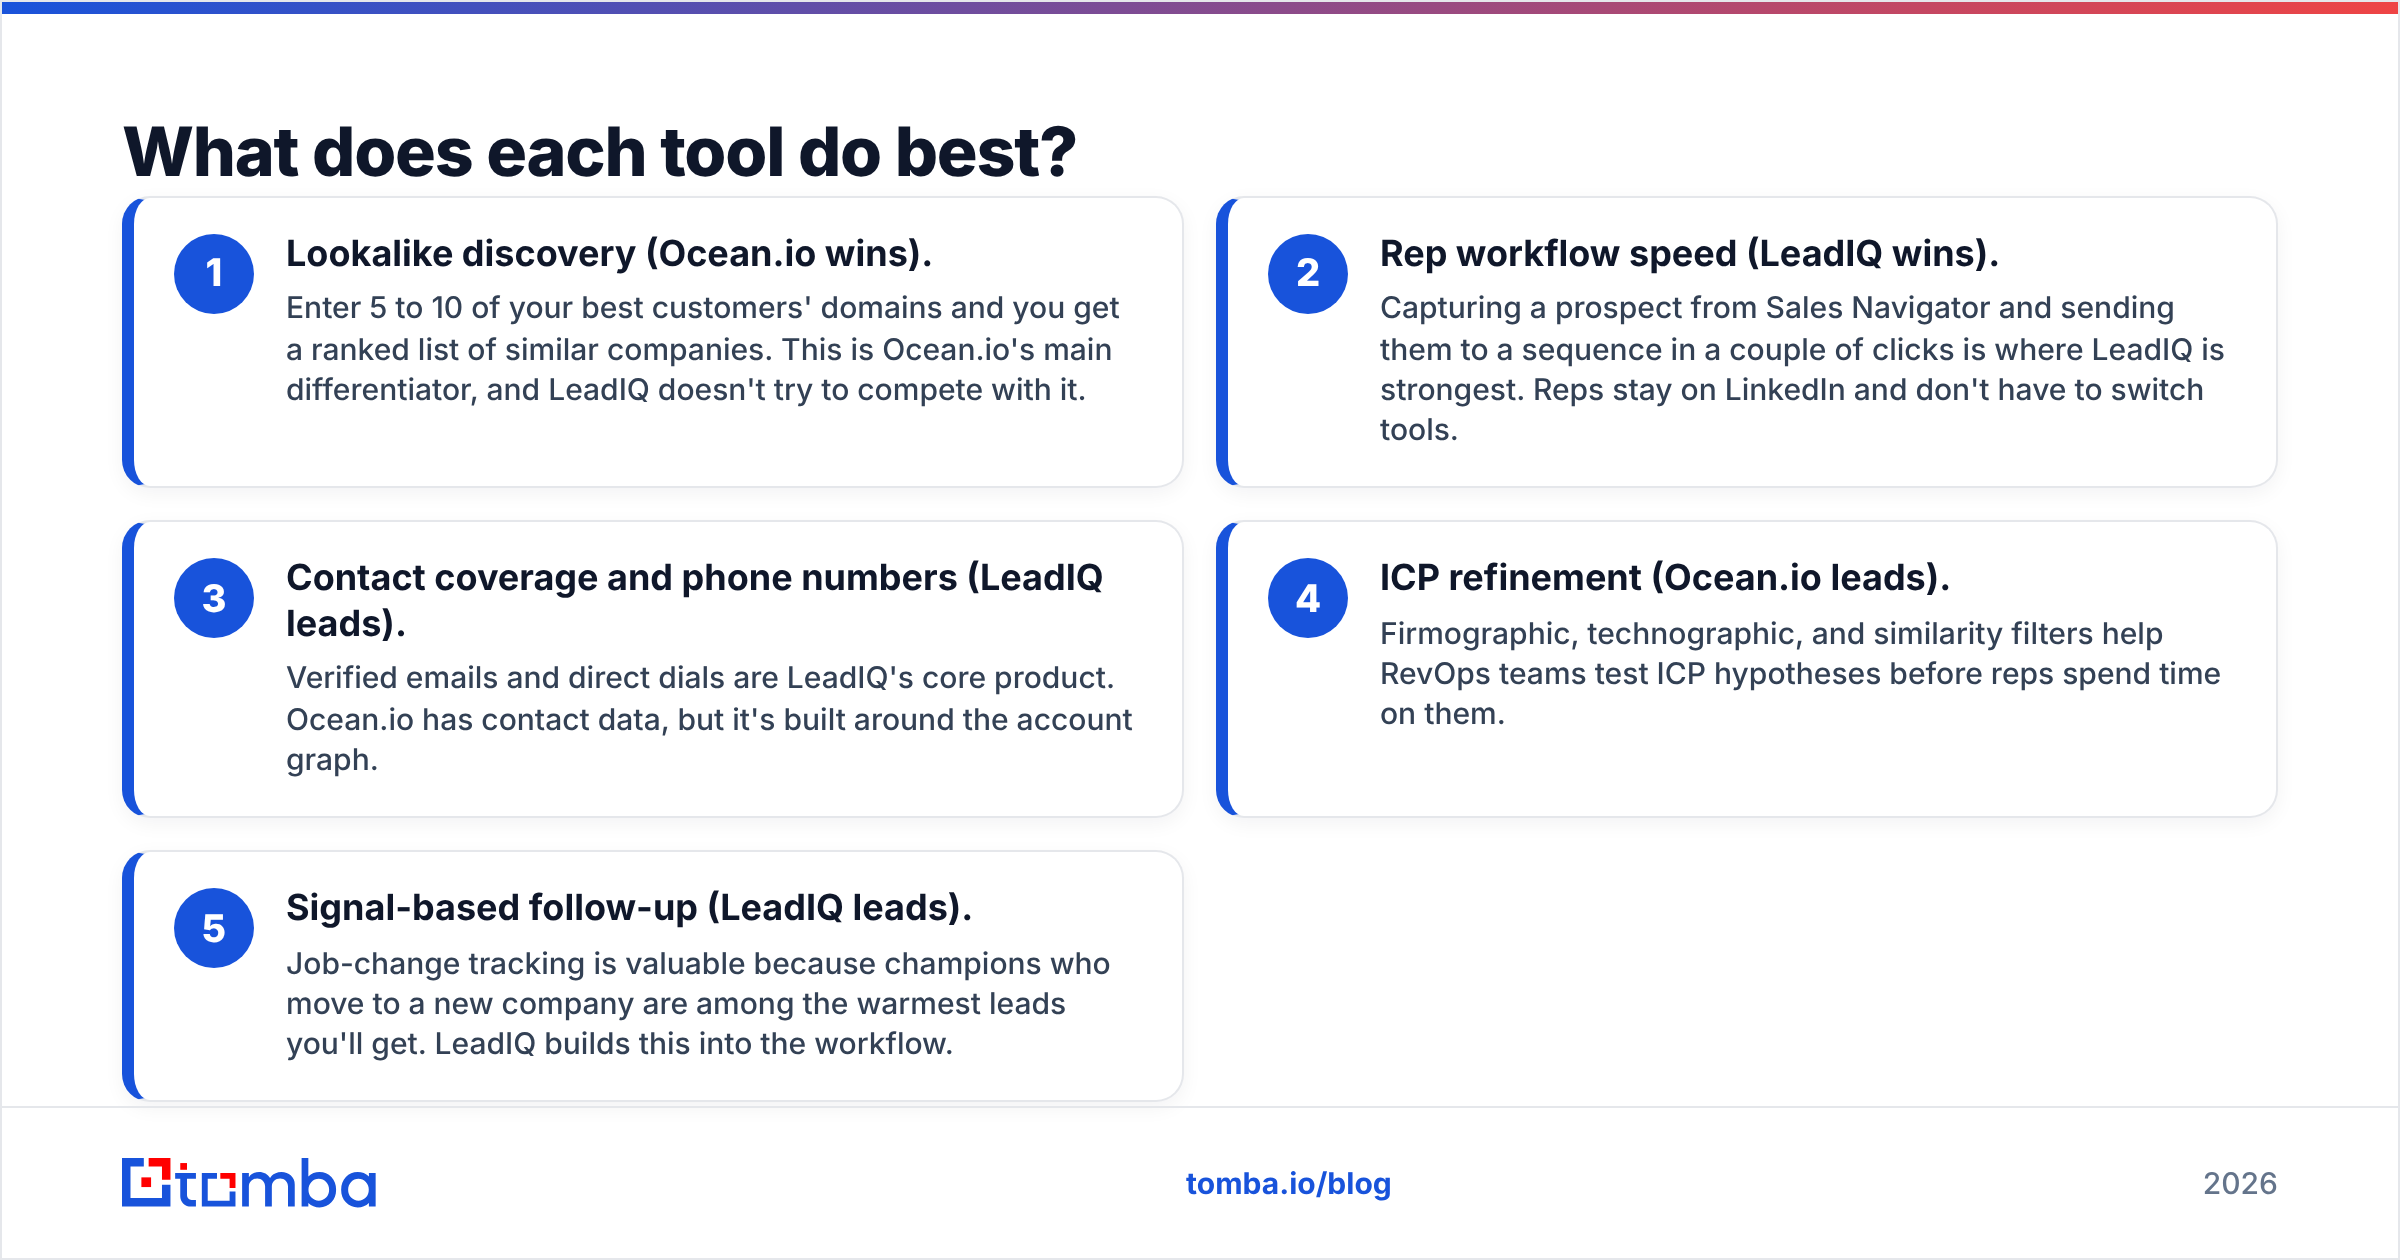This screenshot has height=1260, width=2400.
Task: Click the number 5 circle badge
Action: coord(214,928)
